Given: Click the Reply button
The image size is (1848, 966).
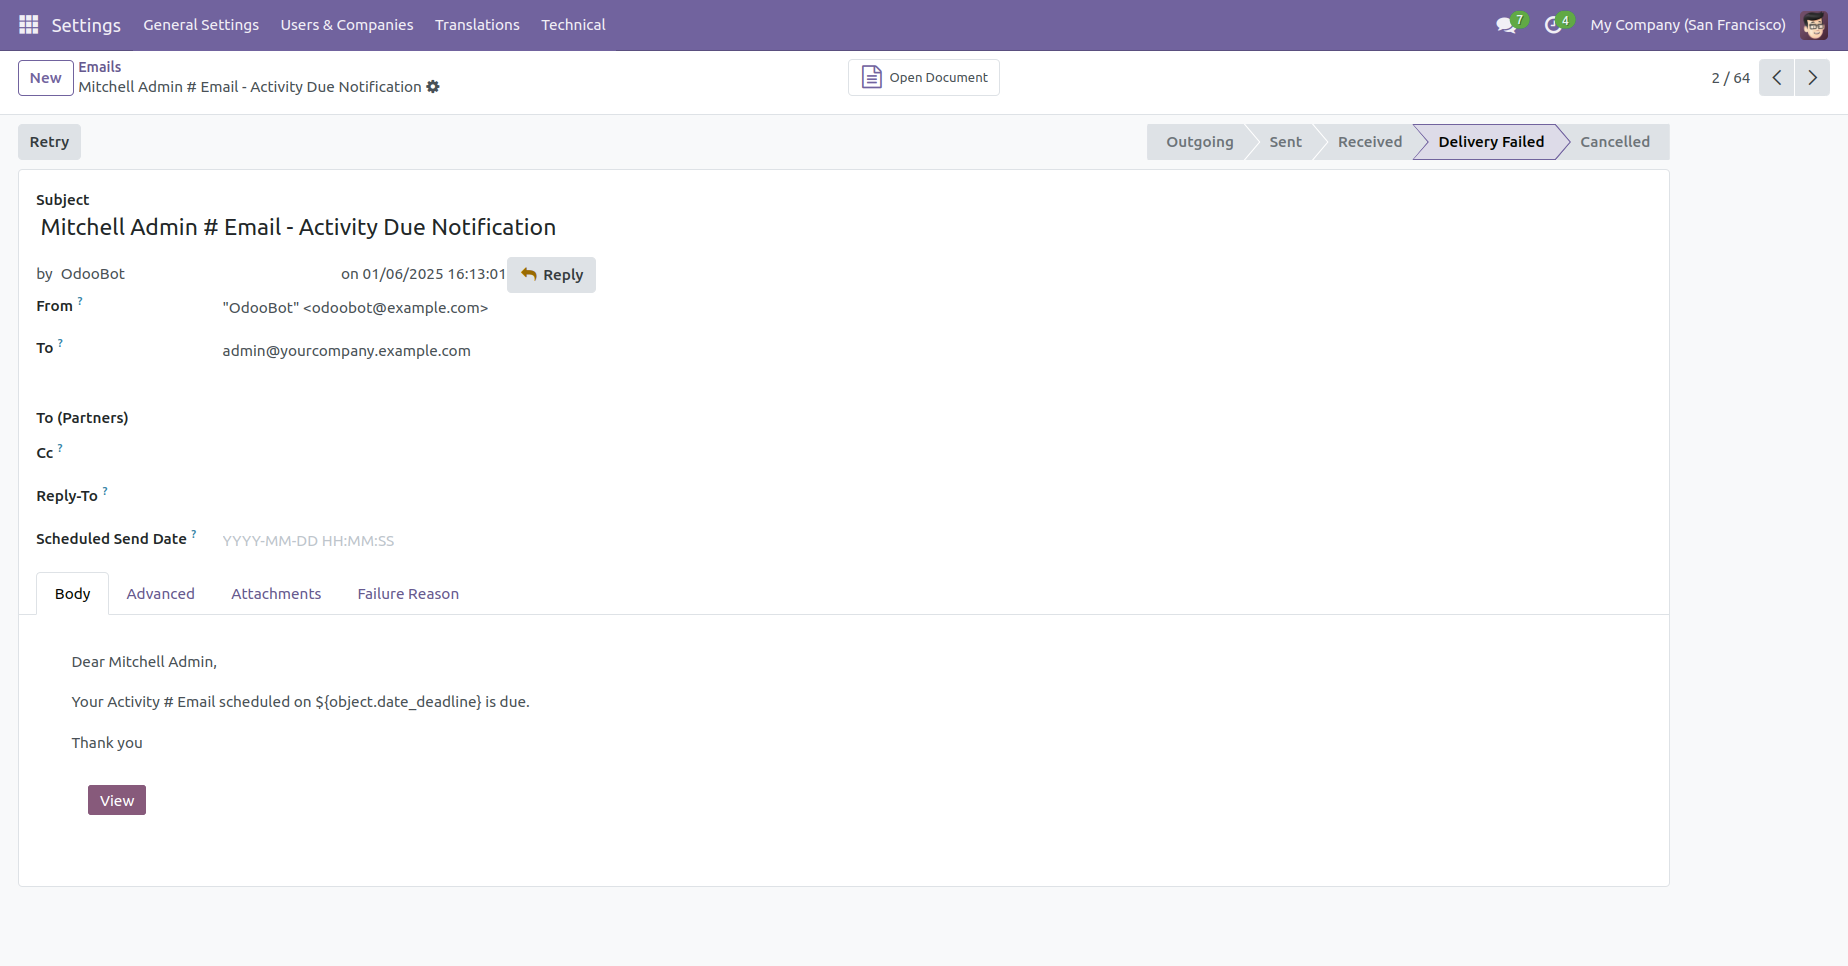Looking at the screenshot, I should click(551, 275).
